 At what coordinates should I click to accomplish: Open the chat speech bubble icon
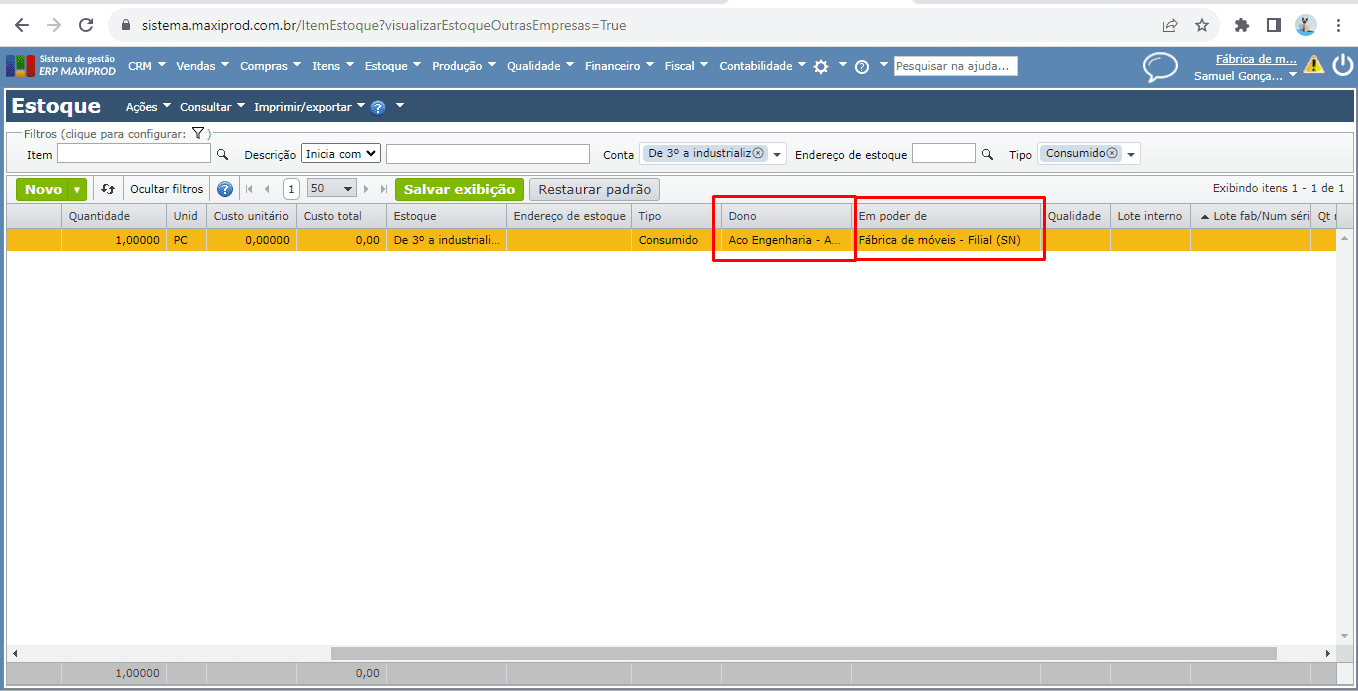pos(1160,67)
